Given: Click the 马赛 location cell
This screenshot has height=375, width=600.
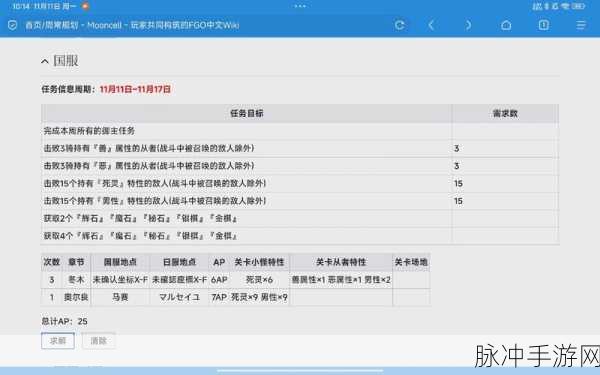Looking at the screenshot, I should point(120,297).
